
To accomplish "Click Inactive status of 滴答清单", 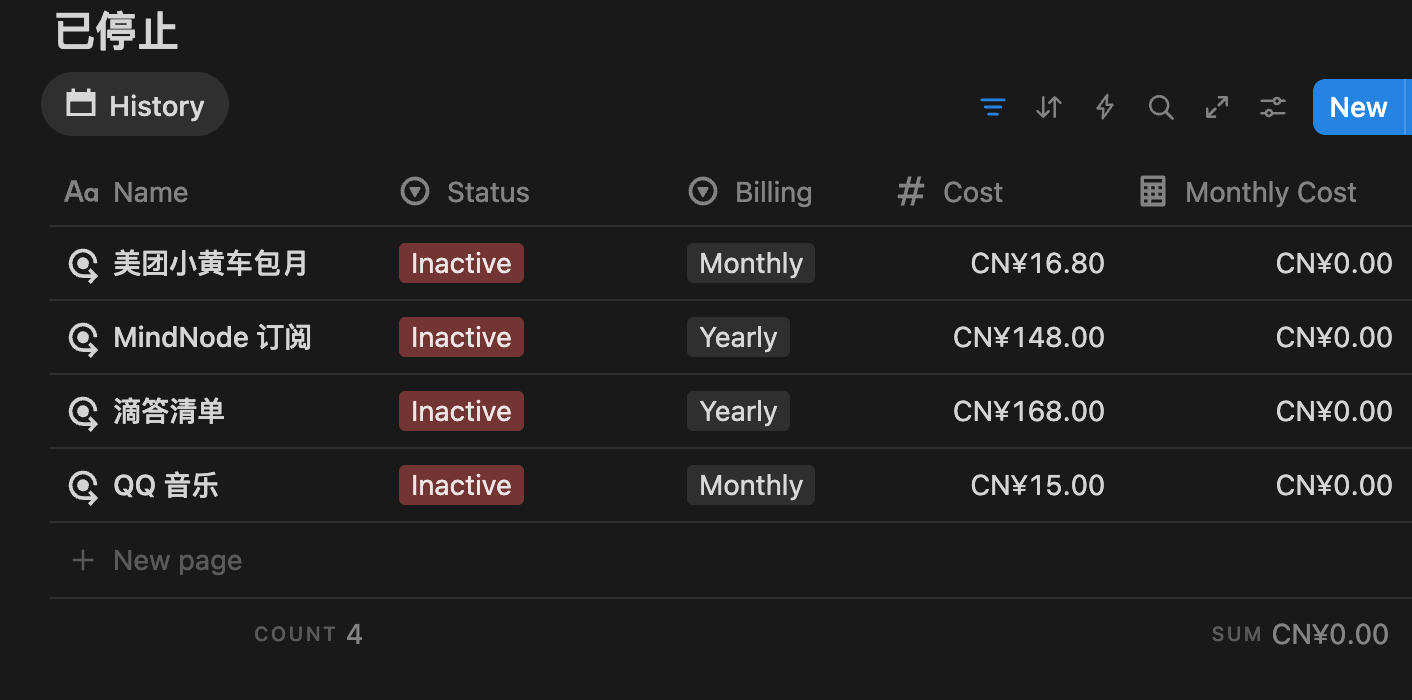I will [x=461, y=411].
